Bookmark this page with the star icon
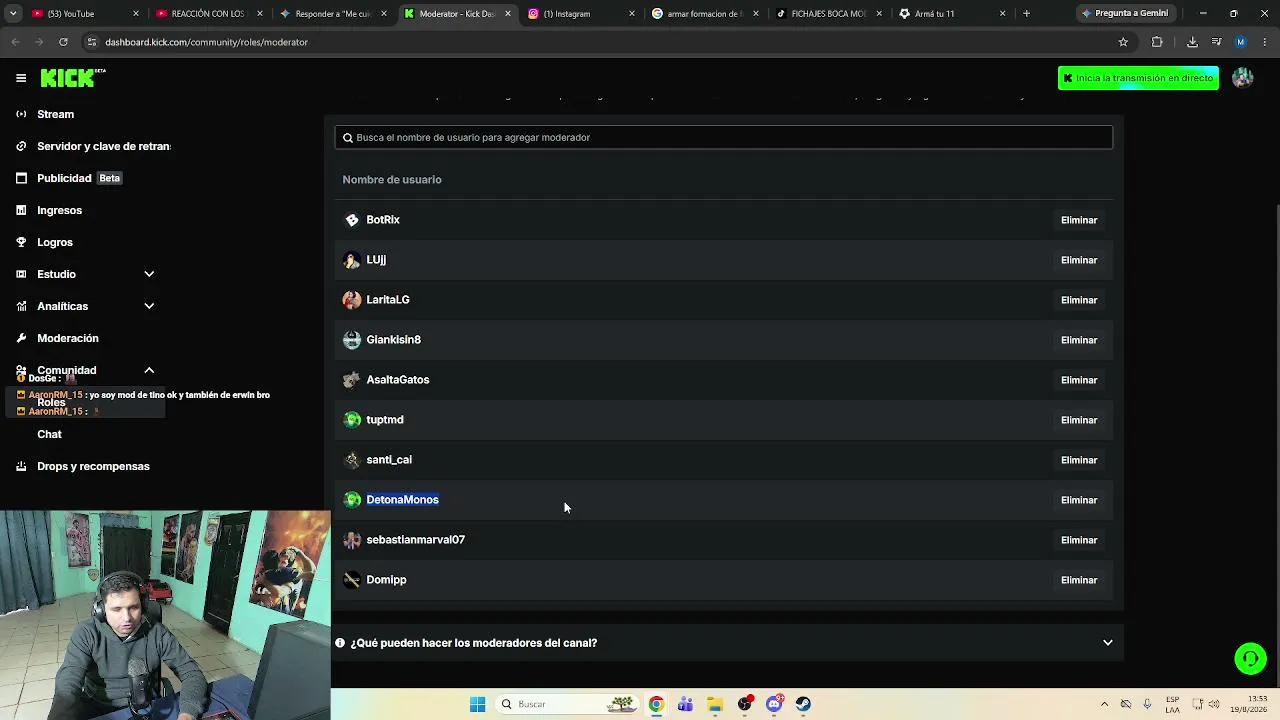Image resolution: width=1280 pixels, height=720 pixels. 1123,42
